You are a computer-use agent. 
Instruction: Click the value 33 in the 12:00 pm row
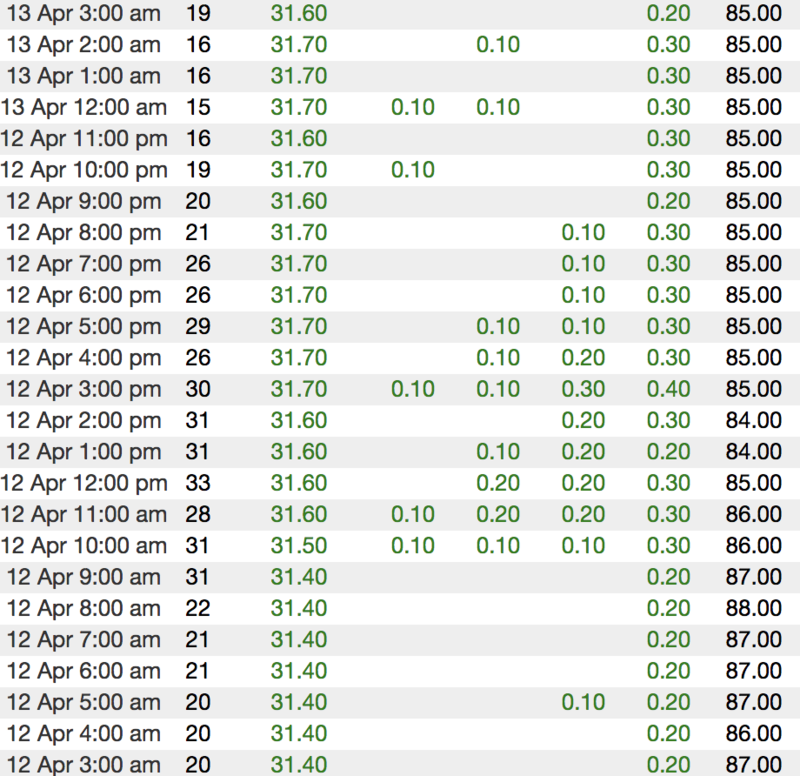pyautogui.click(x=198, y=484)
